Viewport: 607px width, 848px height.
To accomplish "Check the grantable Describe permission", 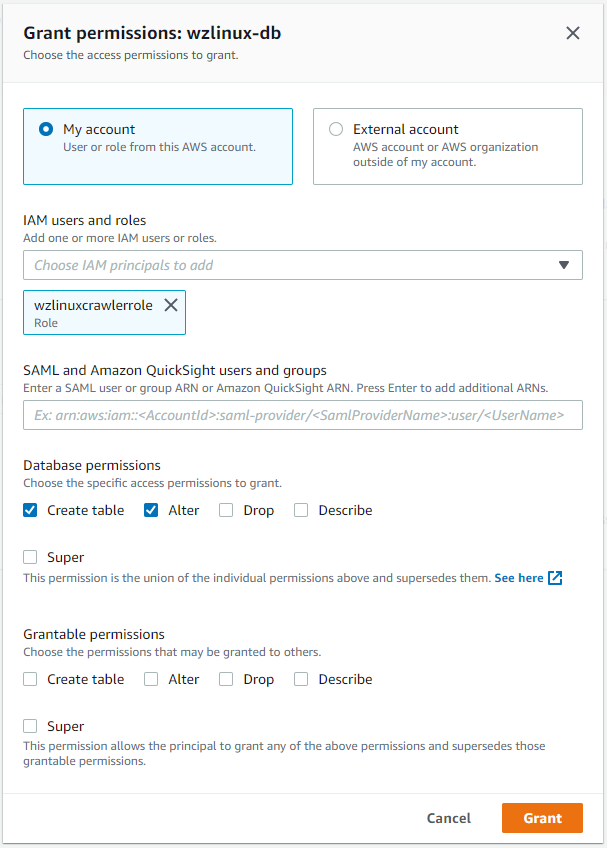I will [x=302, y=679].
